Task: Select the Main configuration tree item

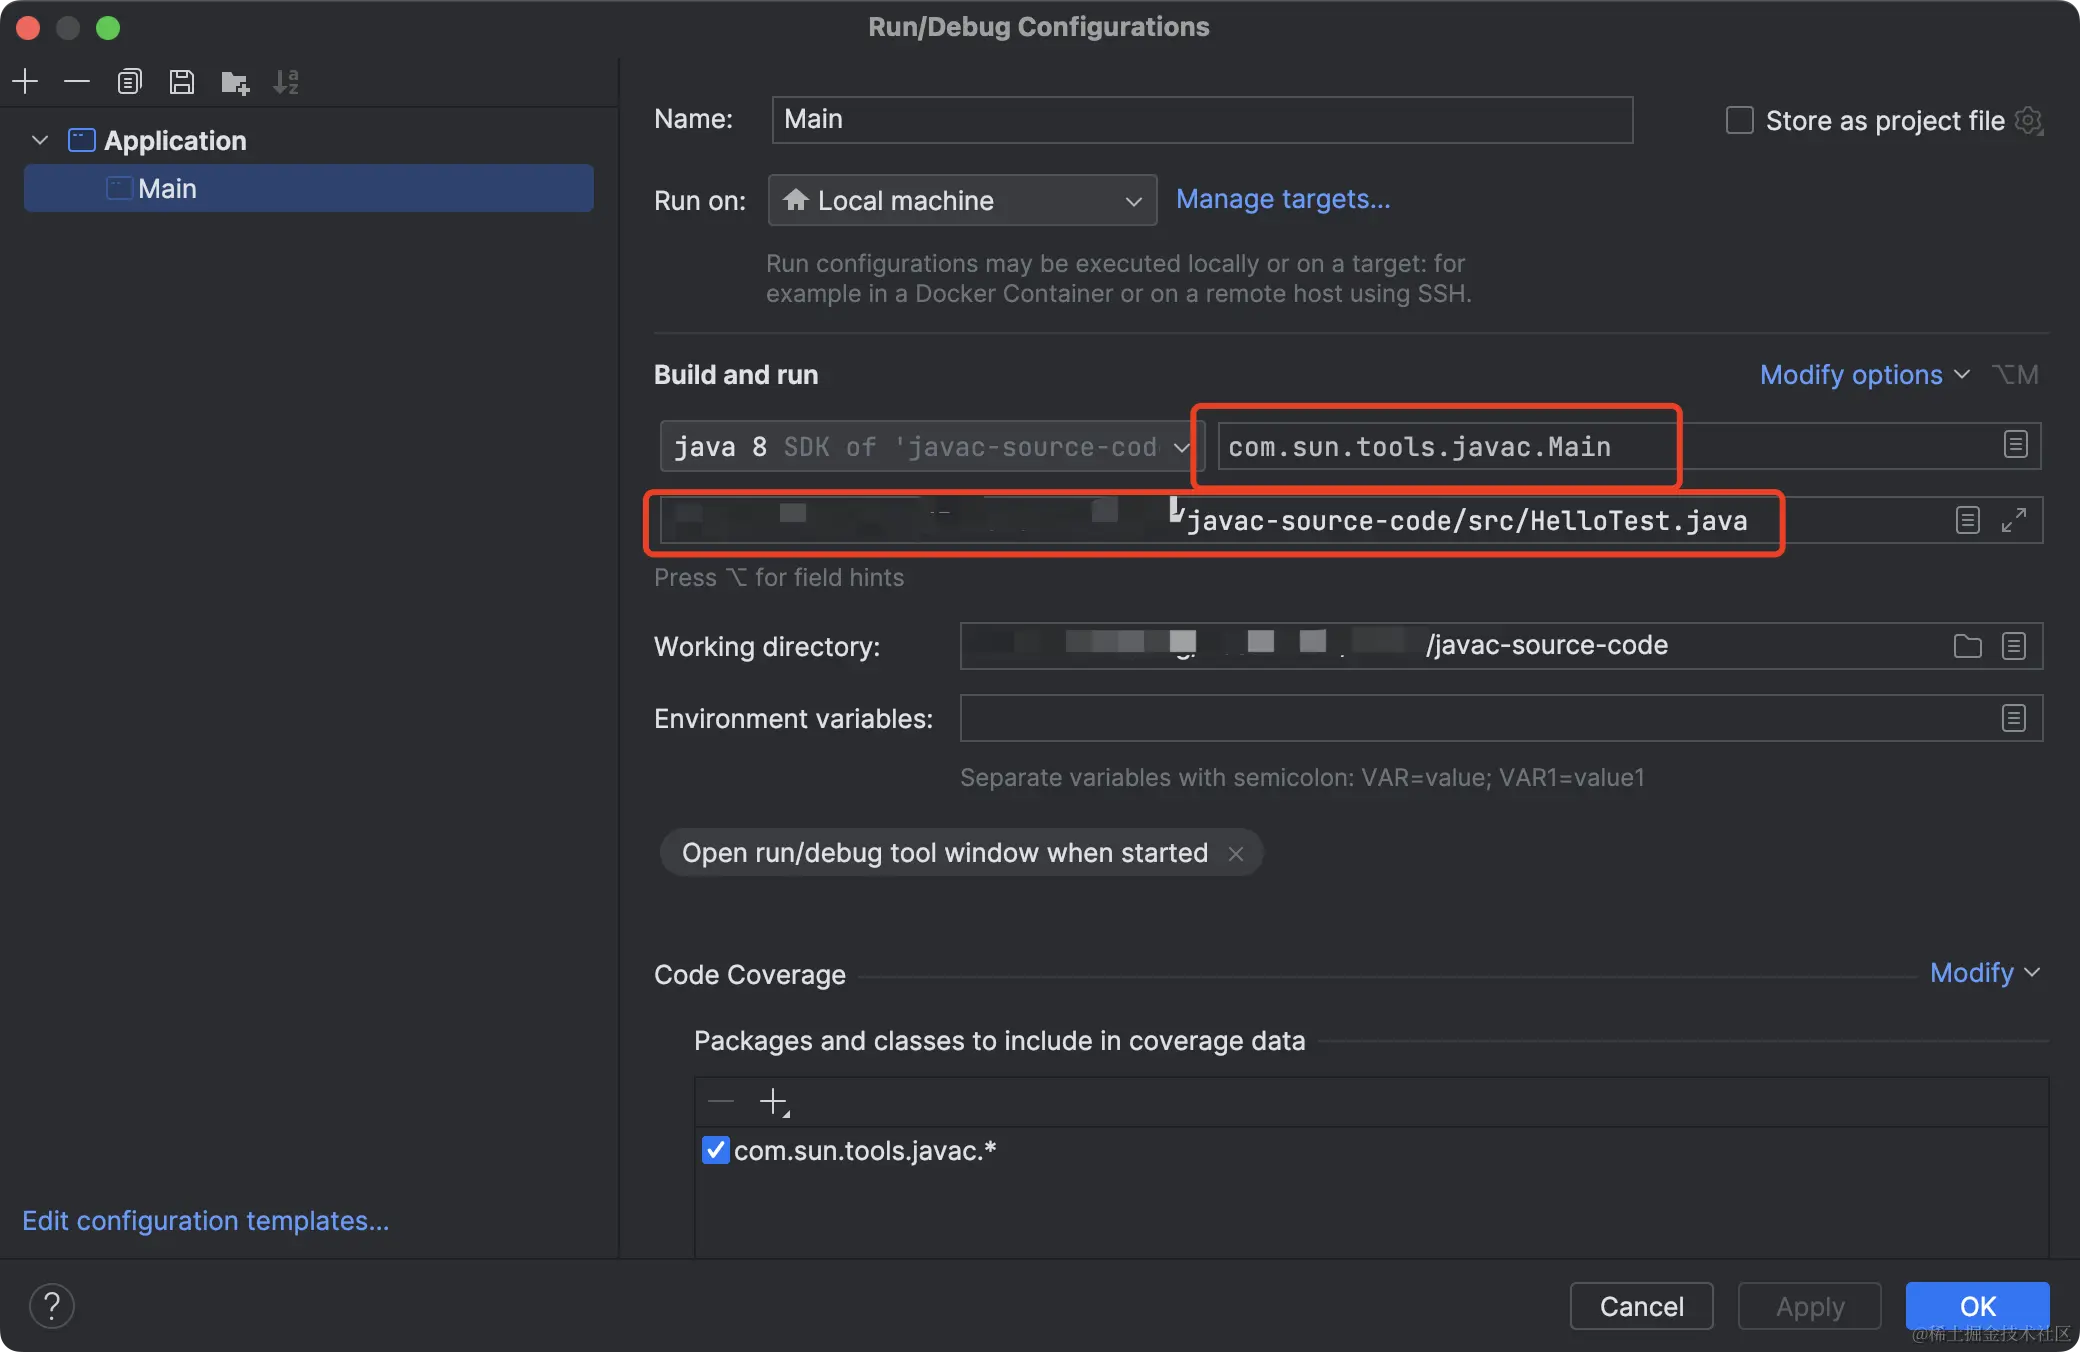Action: (x=168, y=189)
